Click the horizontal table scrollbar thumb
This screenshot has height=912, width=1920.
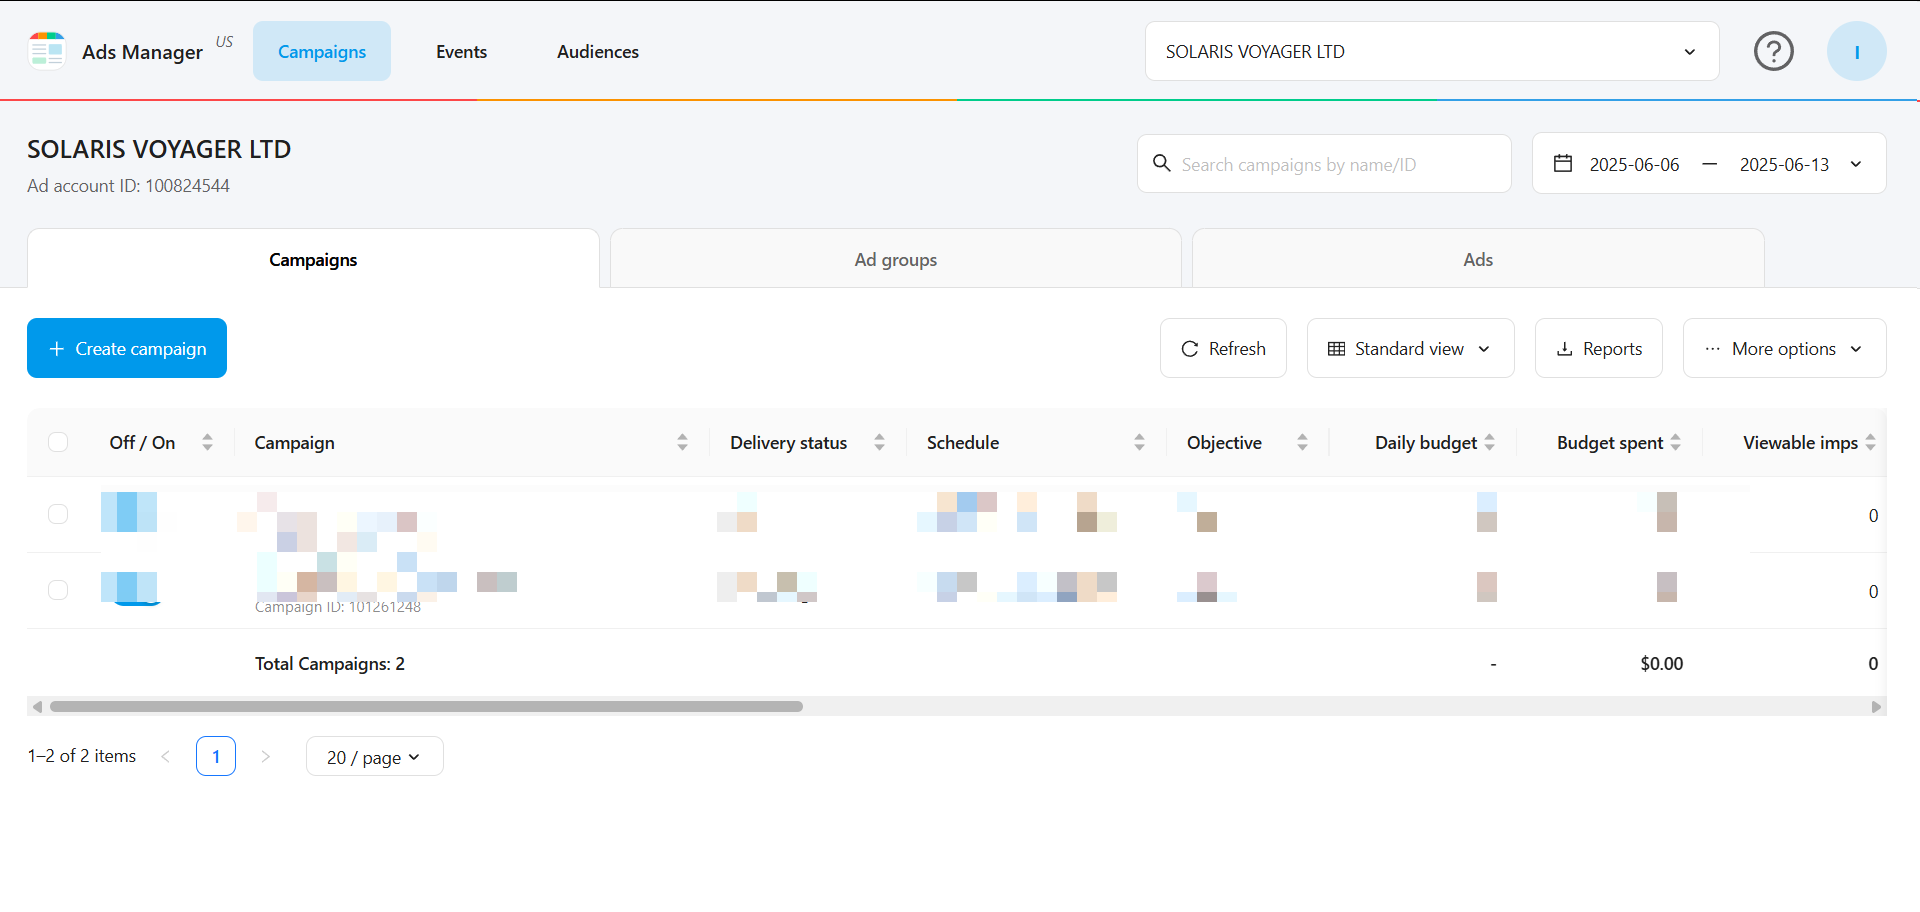(x=426, y=706)
